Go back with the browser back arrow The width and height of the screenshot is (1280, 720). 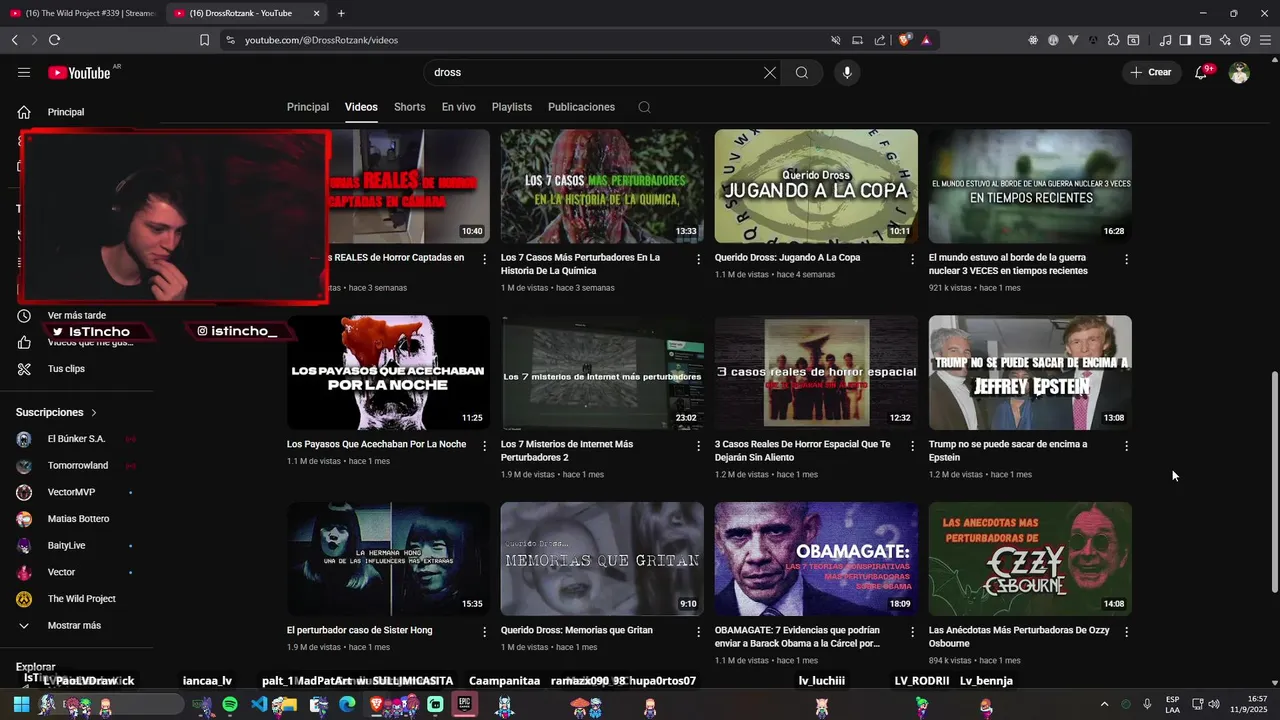(14, 40)
